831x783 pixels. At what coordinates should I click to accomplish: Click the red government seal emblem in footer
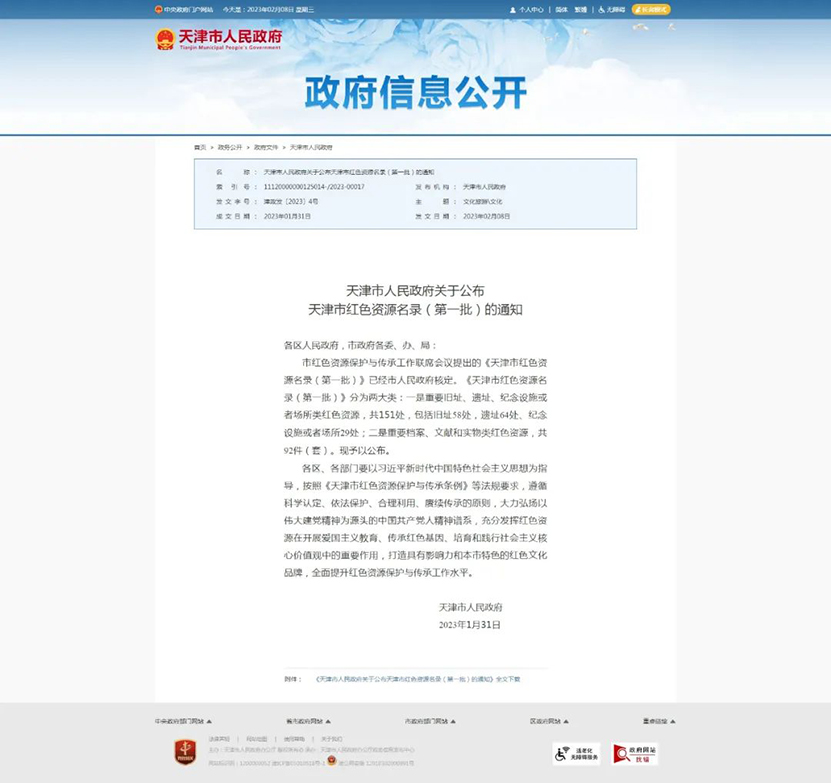[185, 753]
